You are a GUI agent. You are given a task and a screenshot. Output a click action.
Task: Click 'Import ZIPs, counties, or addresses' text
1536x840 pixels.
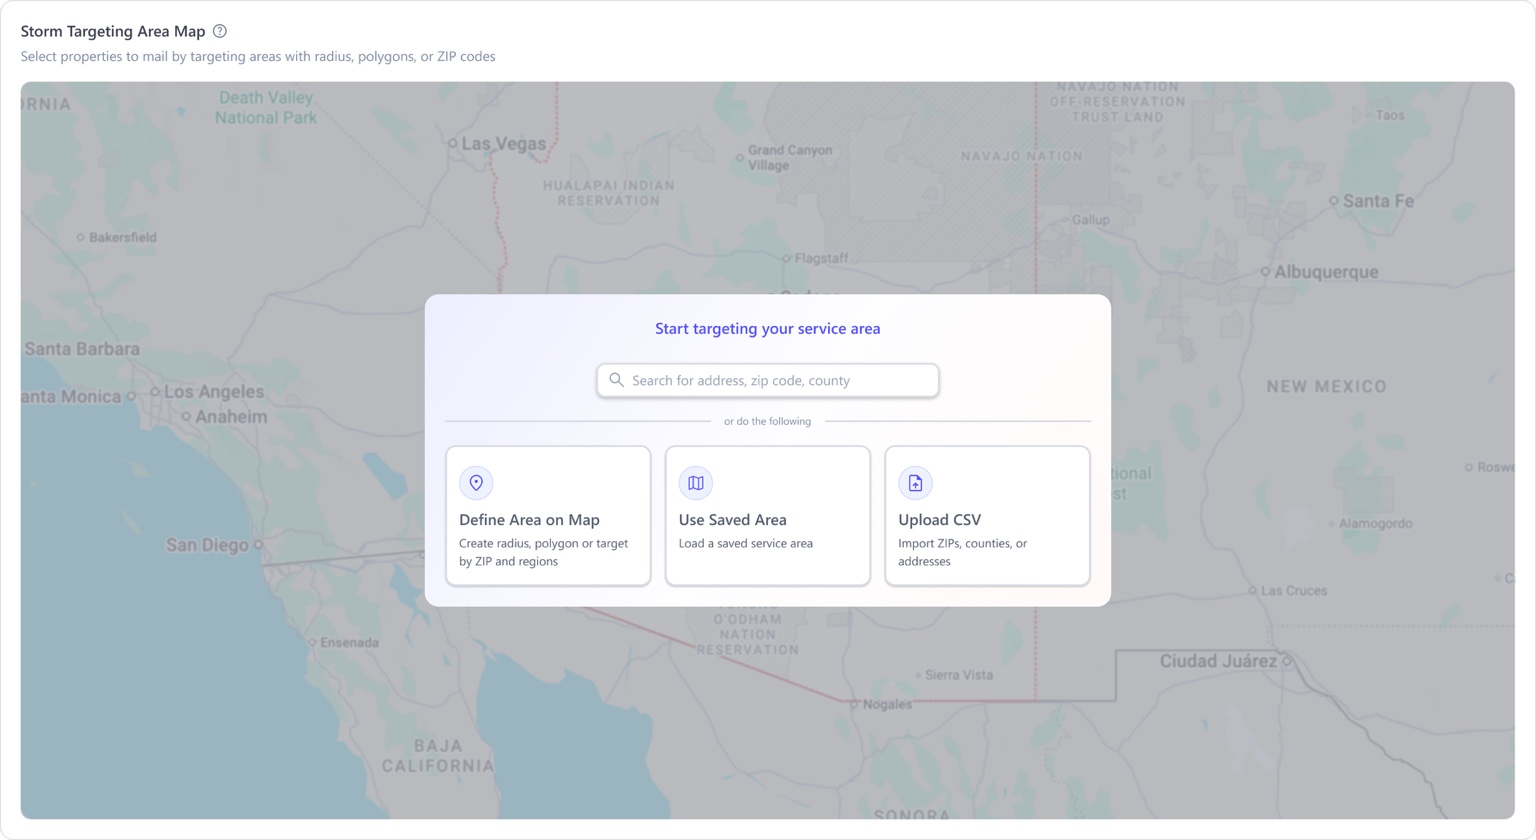tap(962, 552)
